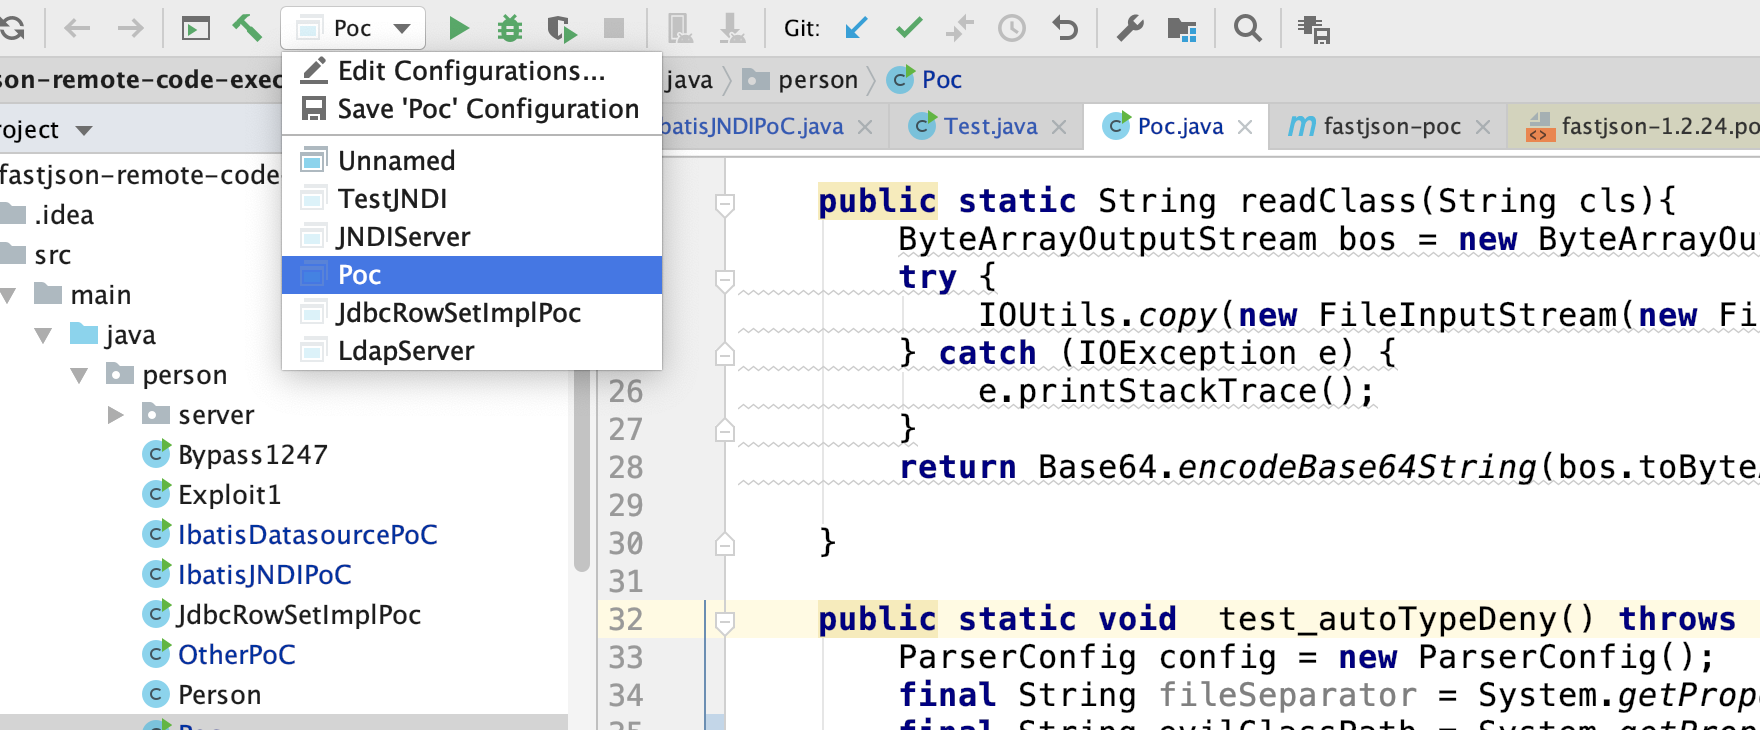The image size is (1760, 730).
Task: Collapse the person package folder
Action: click(79, 376)
